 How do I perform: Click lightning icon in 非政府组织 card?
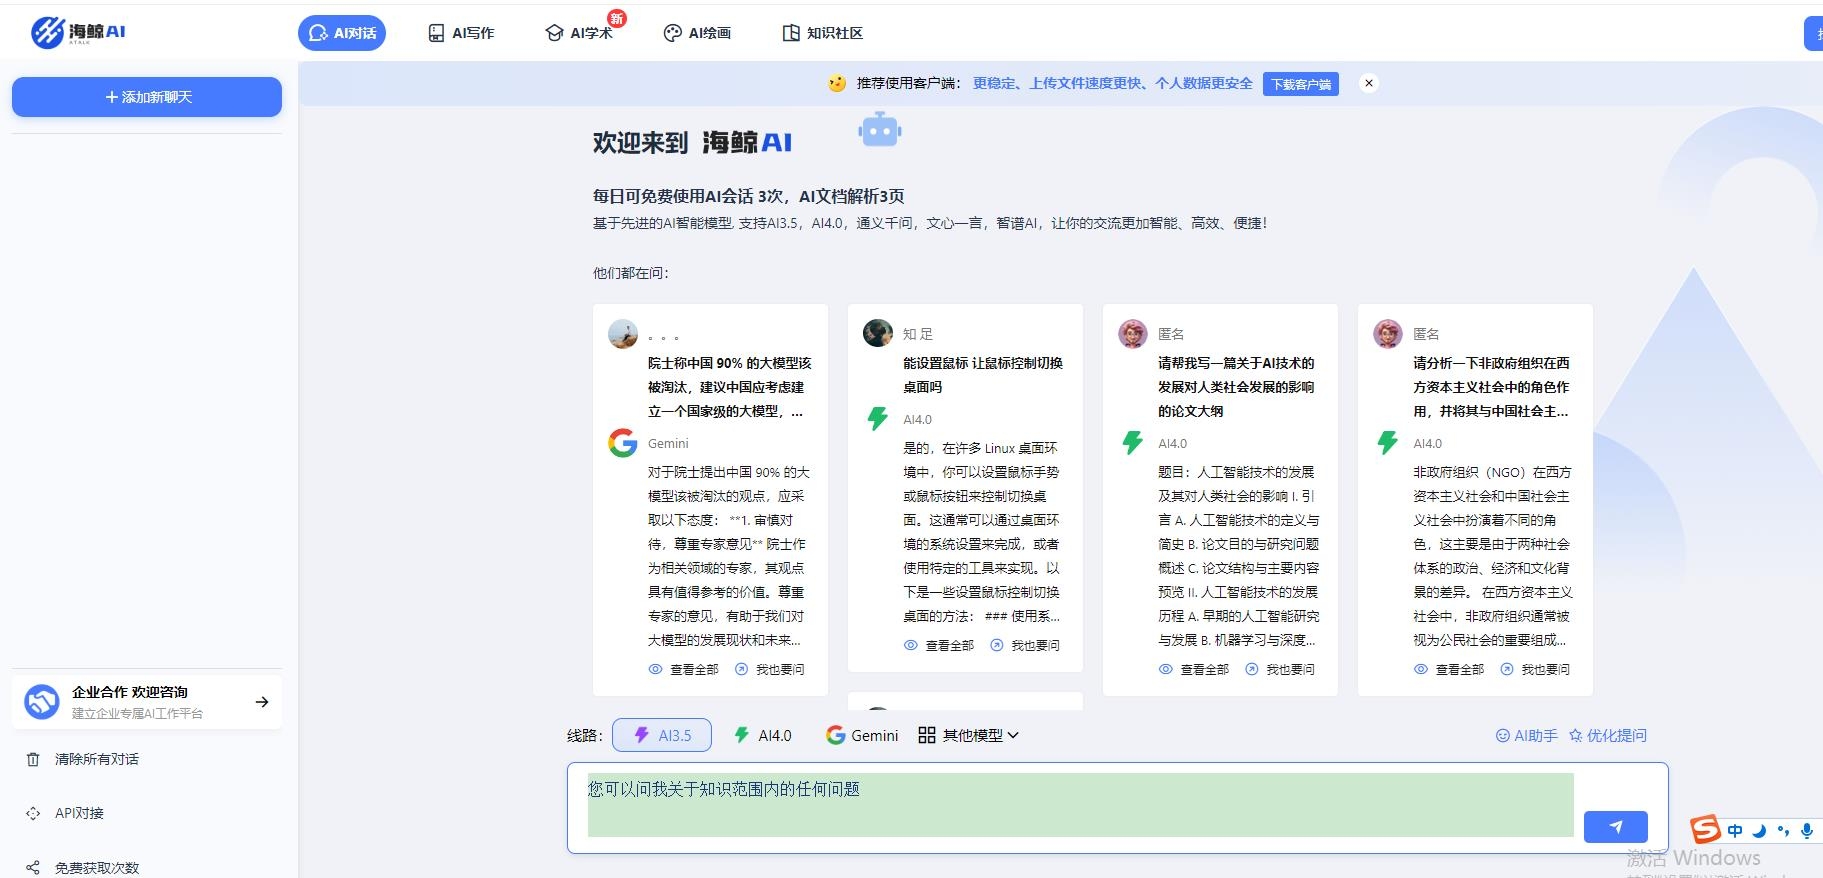[1387, 443]
